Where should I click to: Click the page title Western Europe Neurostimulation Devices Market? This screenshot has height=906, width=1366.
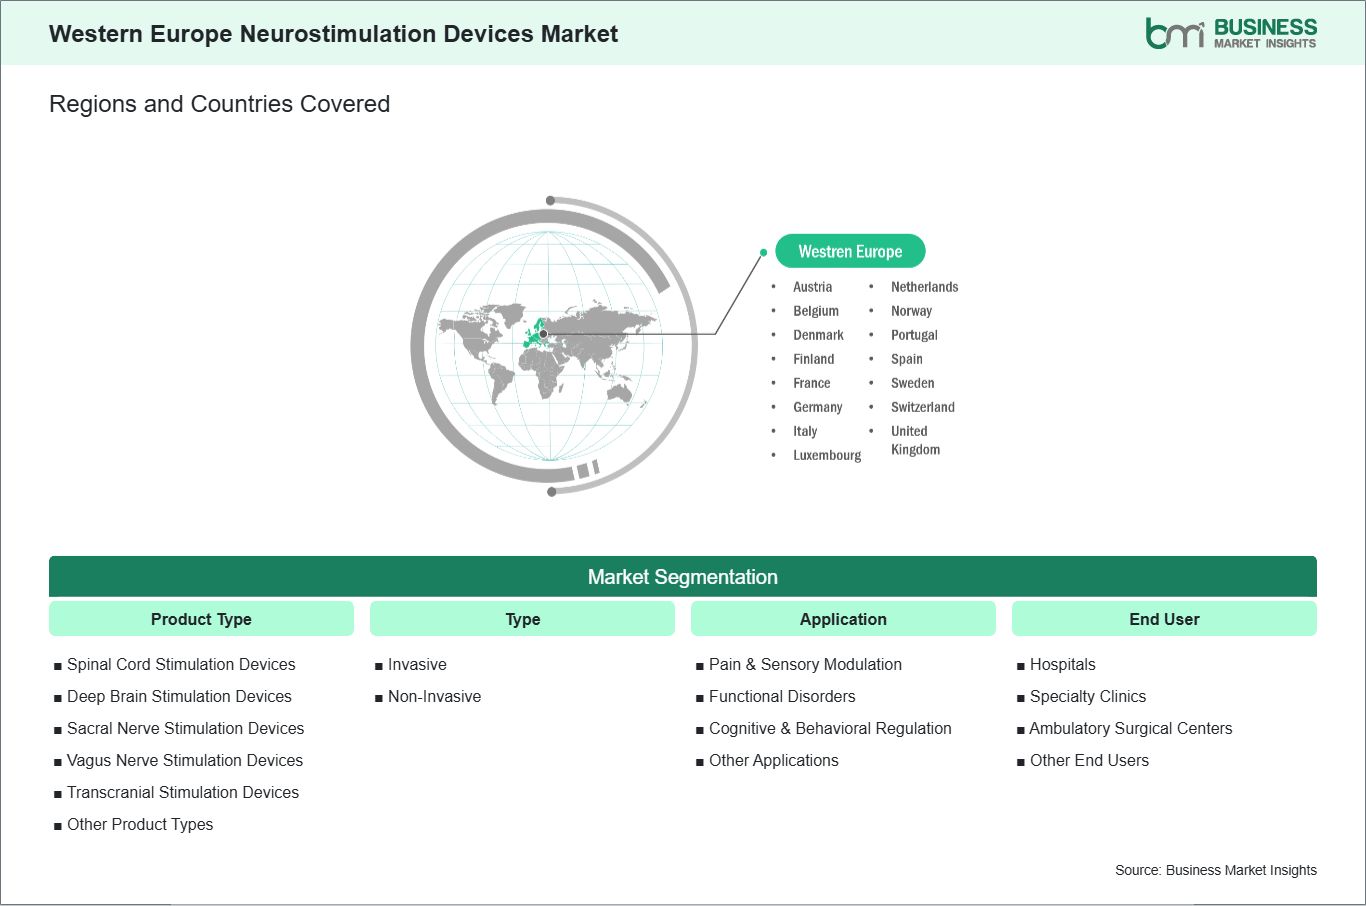point(333,34)
